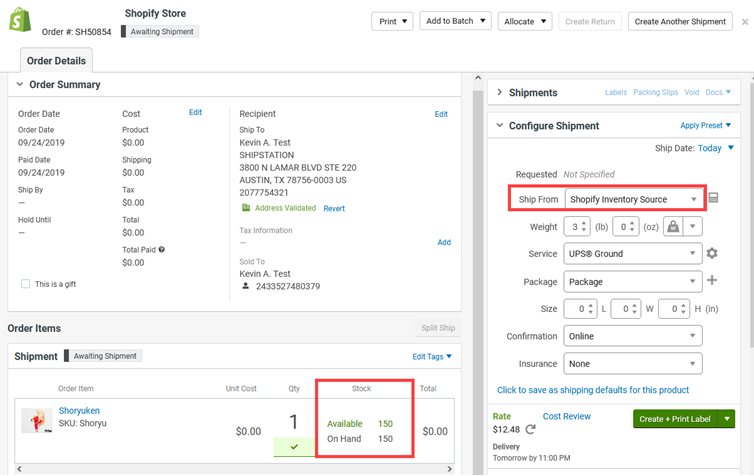The height and width of the screenshot is (476, 754).
Task: Click the Awaiting Shipment header status tag
Action: click(x=160, y=32)
